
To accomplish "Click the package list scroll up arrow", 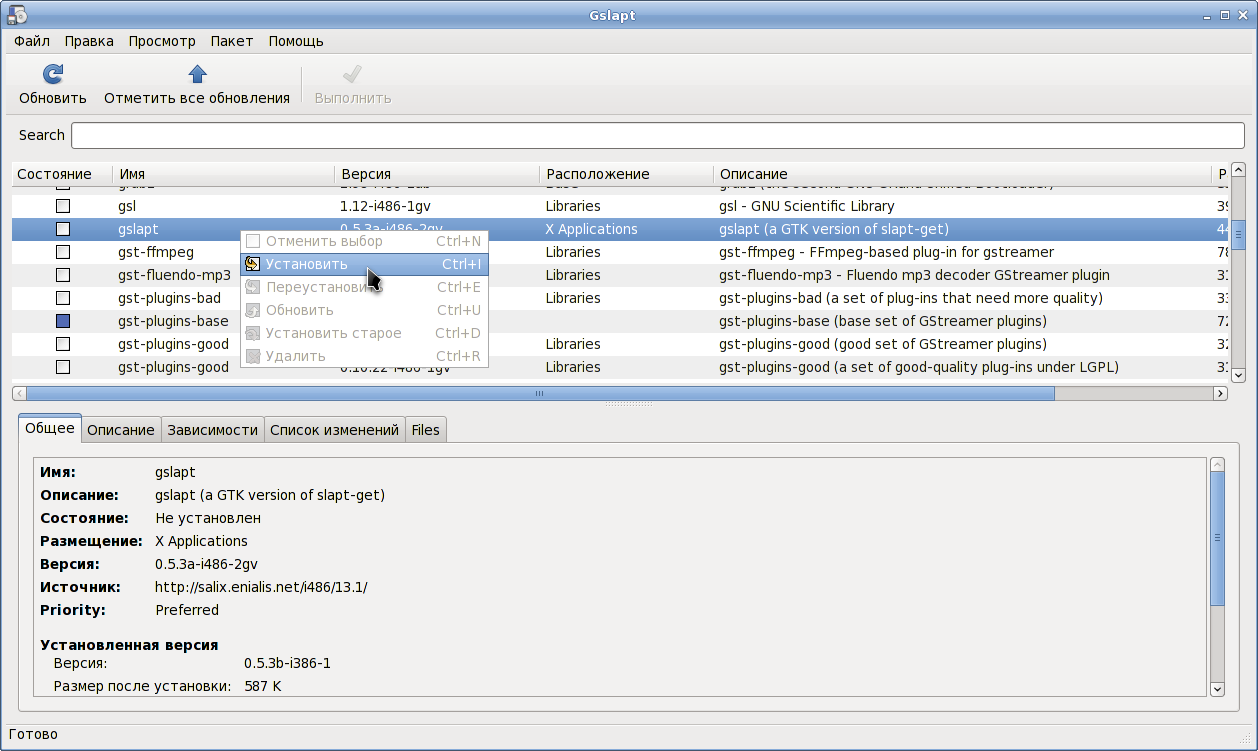I will coord(1238,171).
